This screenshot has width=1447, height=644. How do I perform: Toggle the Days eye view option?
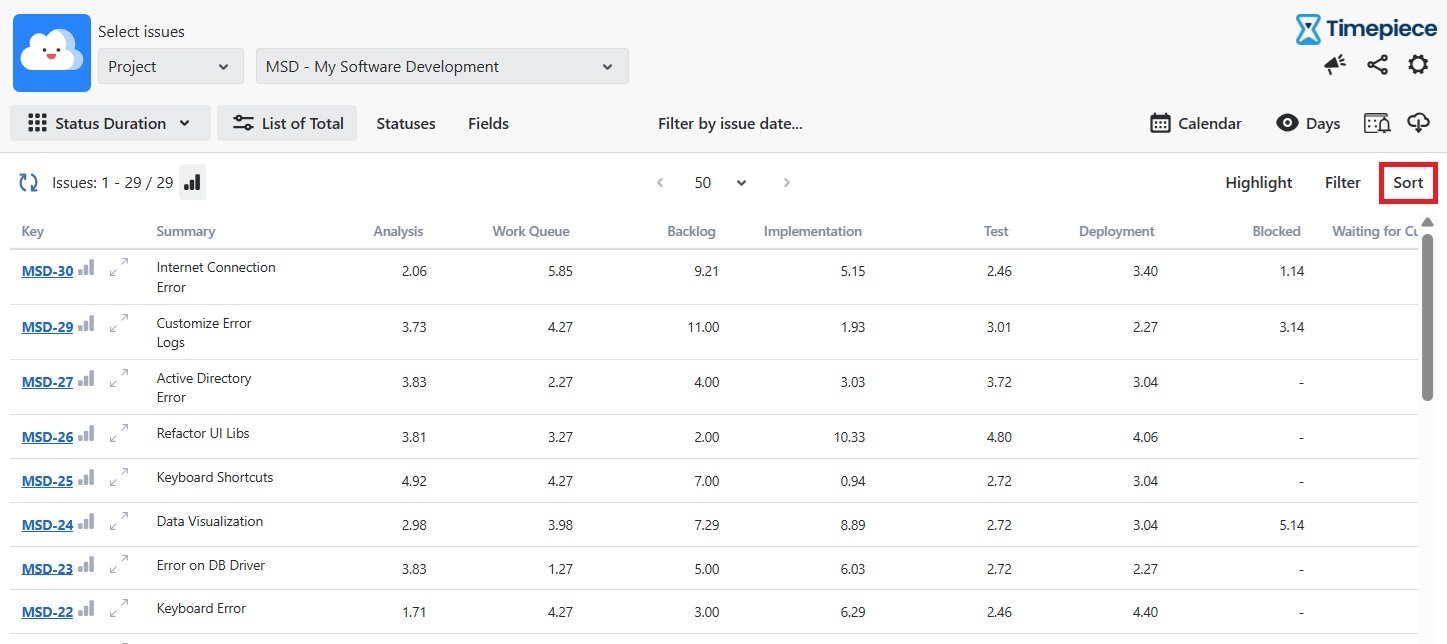(1308, 123)
